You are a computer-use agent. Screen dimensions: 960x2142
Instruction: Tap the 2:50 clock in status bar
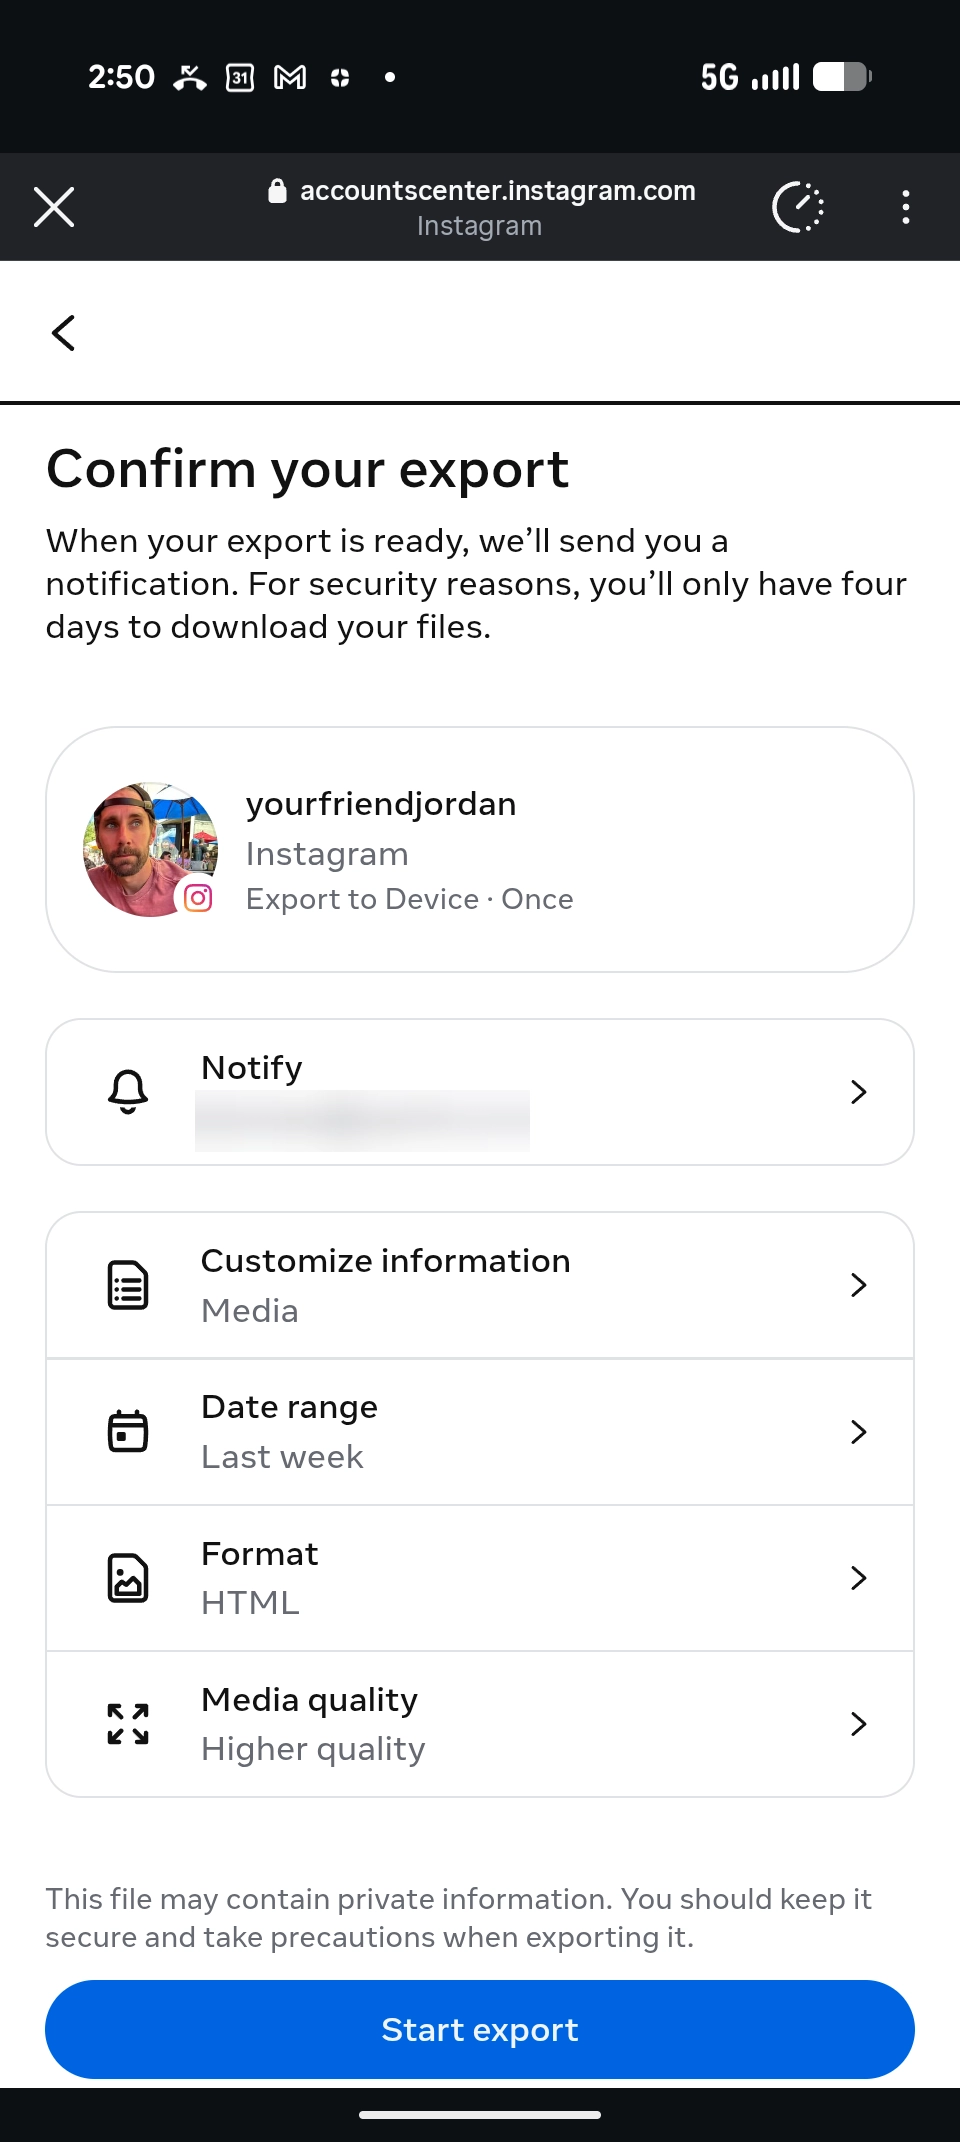pyautogui.click(x=121, y=77)
